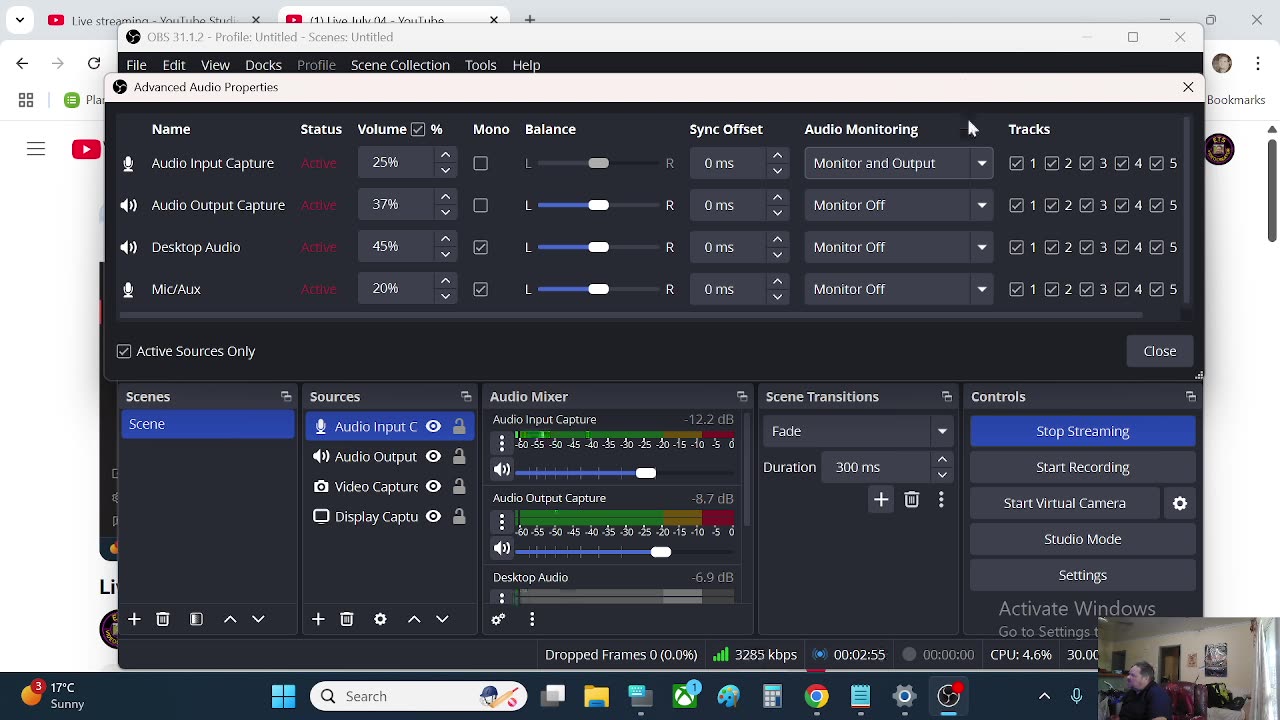
Task: Toggle lock on Audio Input C source
Action: click(459, 427)
